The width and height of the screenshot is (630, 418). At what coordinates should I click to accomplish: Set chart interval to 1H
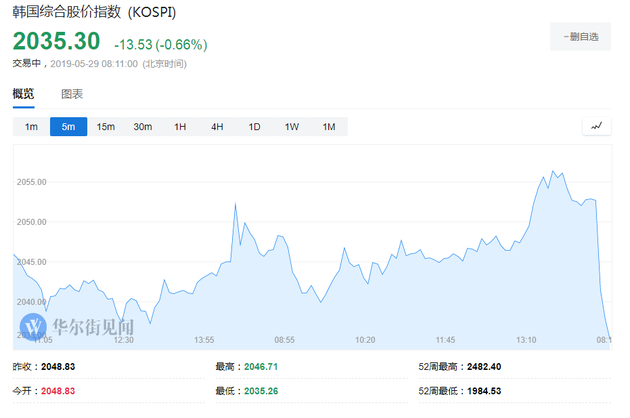180,127
